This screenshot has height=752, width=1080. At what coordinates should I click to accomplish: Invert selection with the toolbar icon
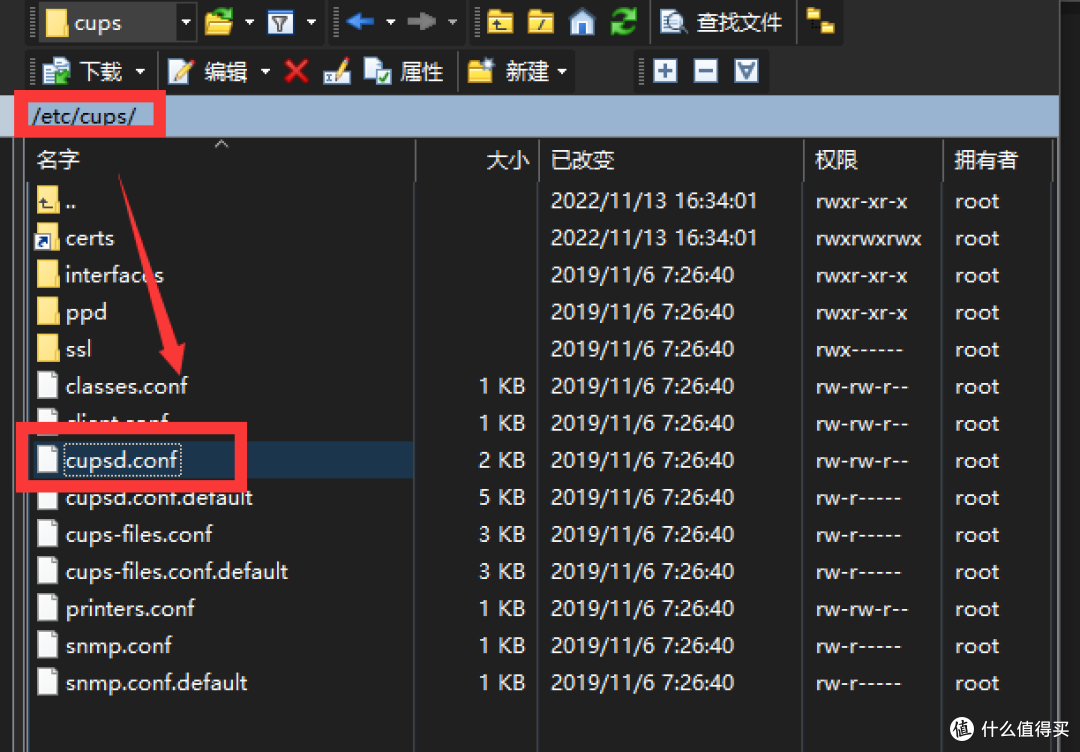click(x=747, y=71)
